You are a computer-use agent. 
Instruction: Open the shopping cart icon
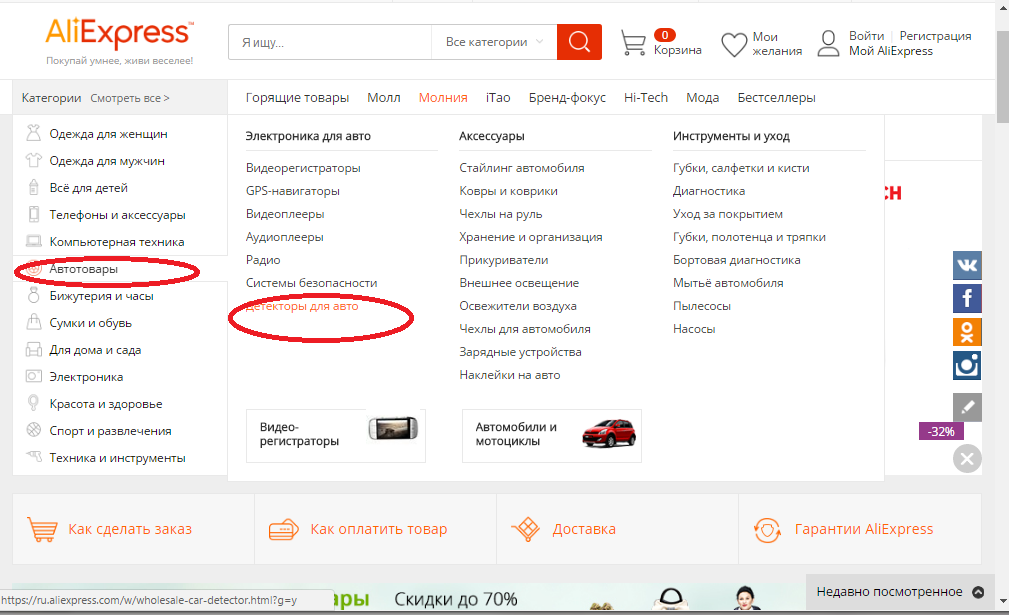click(633, 43)
